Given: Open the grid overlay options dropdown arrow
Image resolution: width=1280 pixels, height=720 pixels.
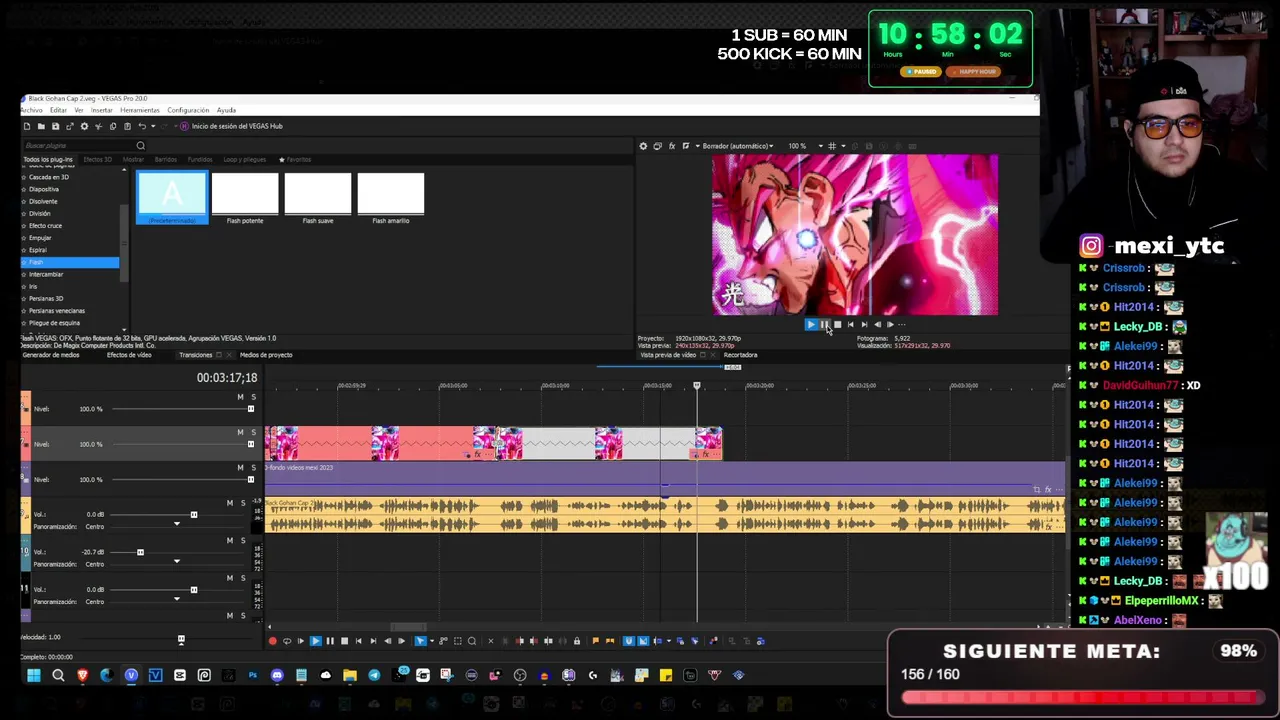Looking at the screenshot, I should pos(843,146).
